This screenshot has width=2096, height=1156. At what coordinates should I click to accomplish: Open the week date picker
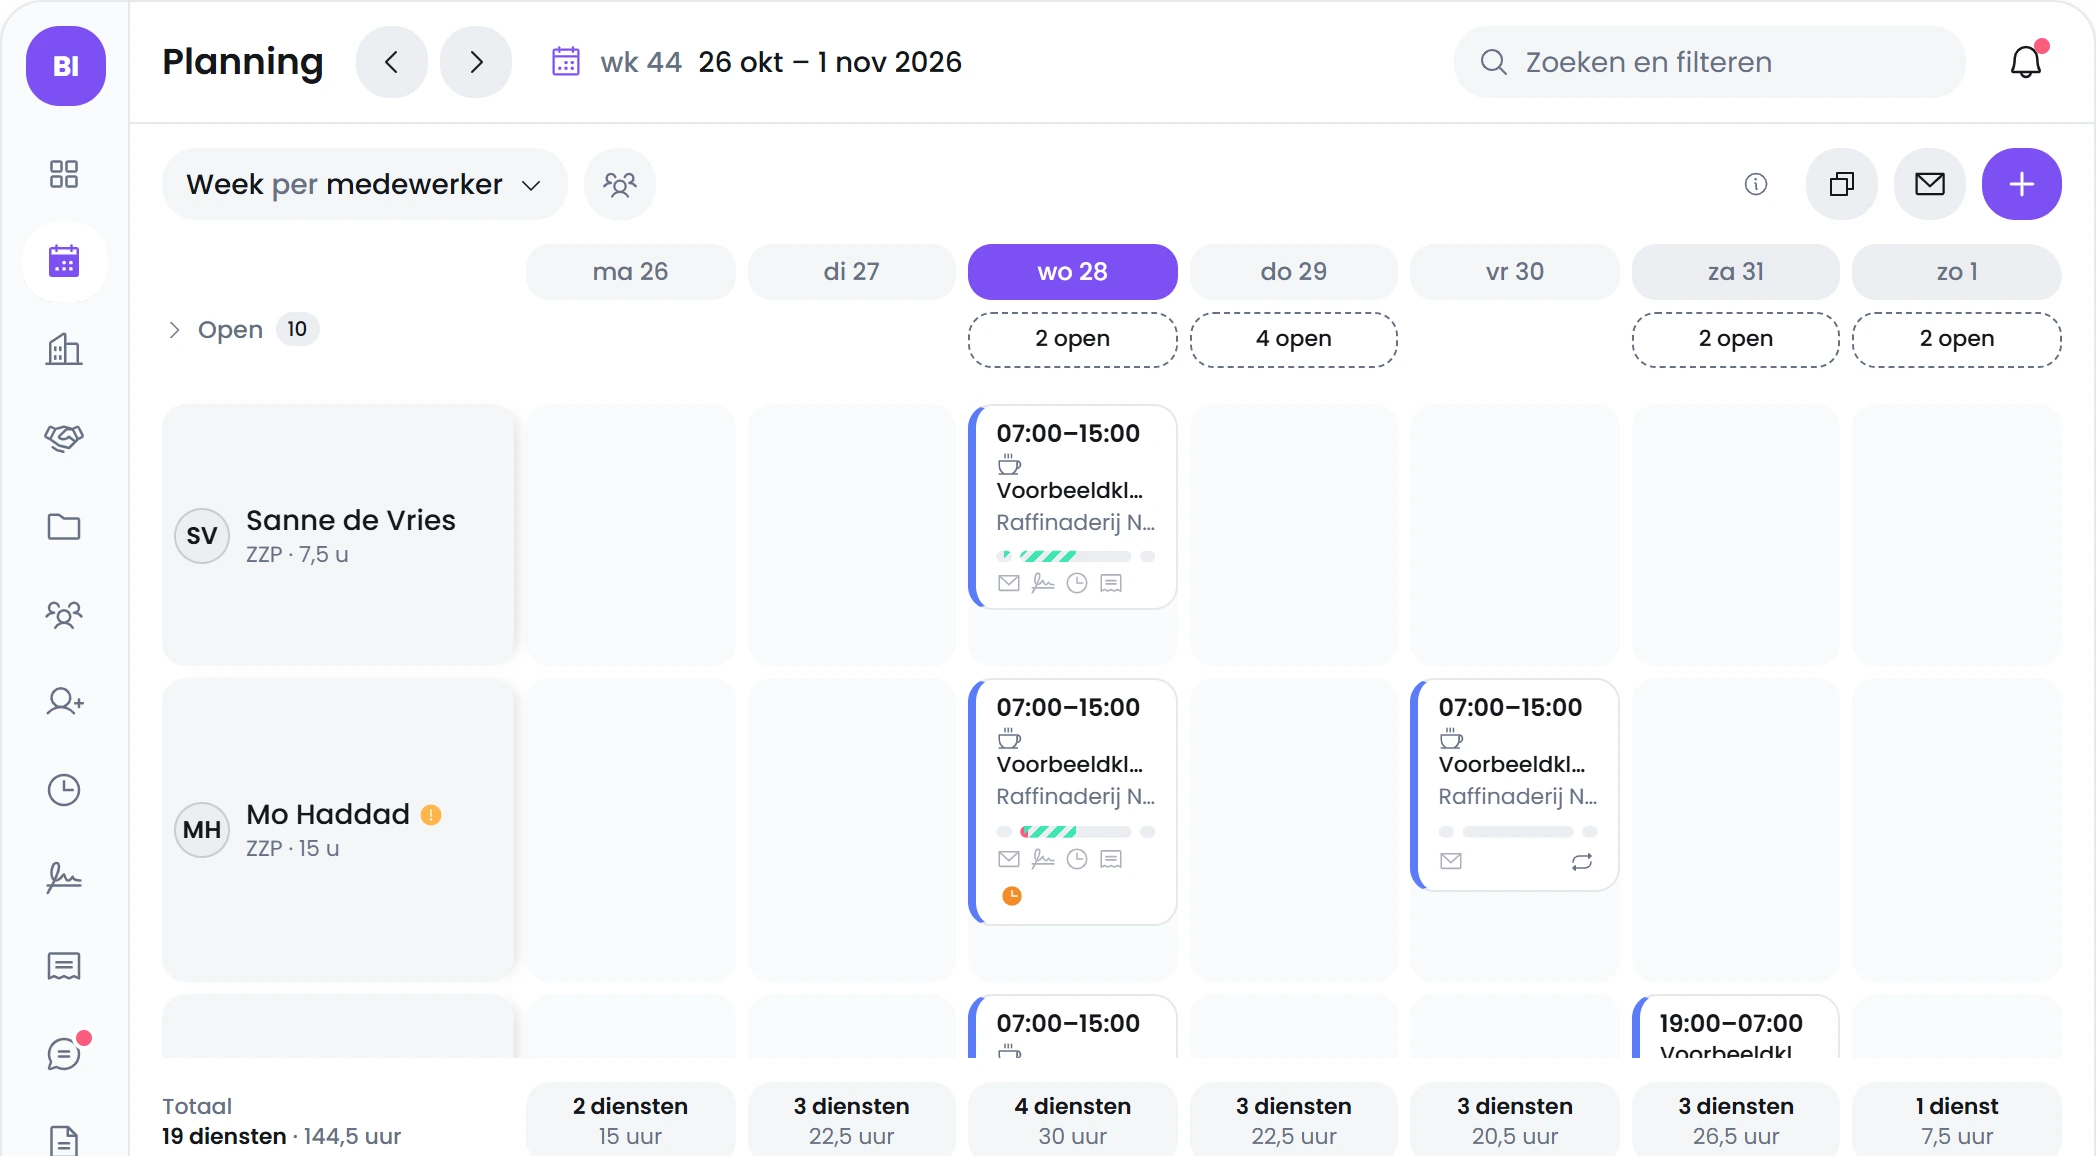click(757, 62)
